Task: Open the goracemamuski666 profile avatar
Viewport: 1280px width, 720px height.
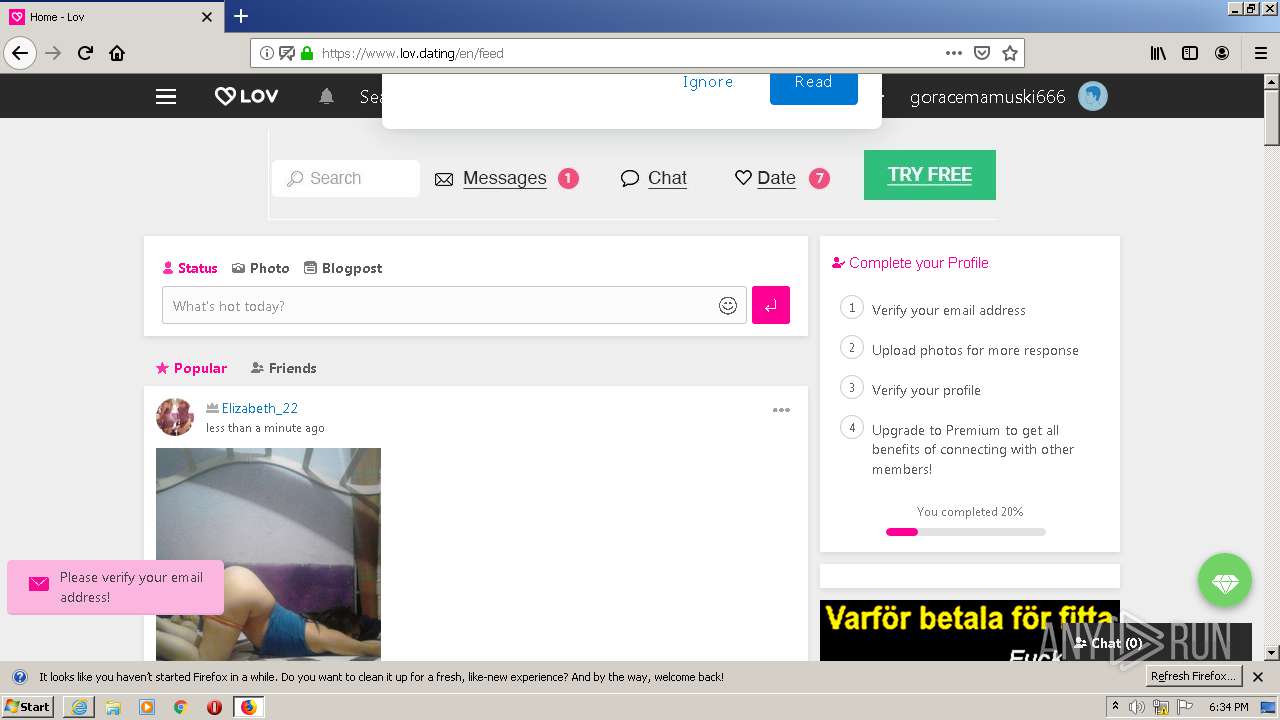Action: coord(1093,97)
